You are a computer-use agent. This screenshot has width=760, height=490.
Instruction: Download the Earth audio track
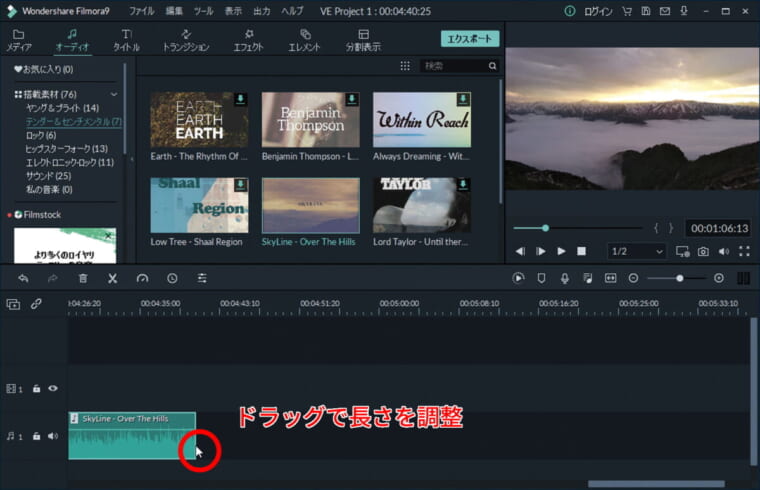pyautogui.click(x=240, y=99)
